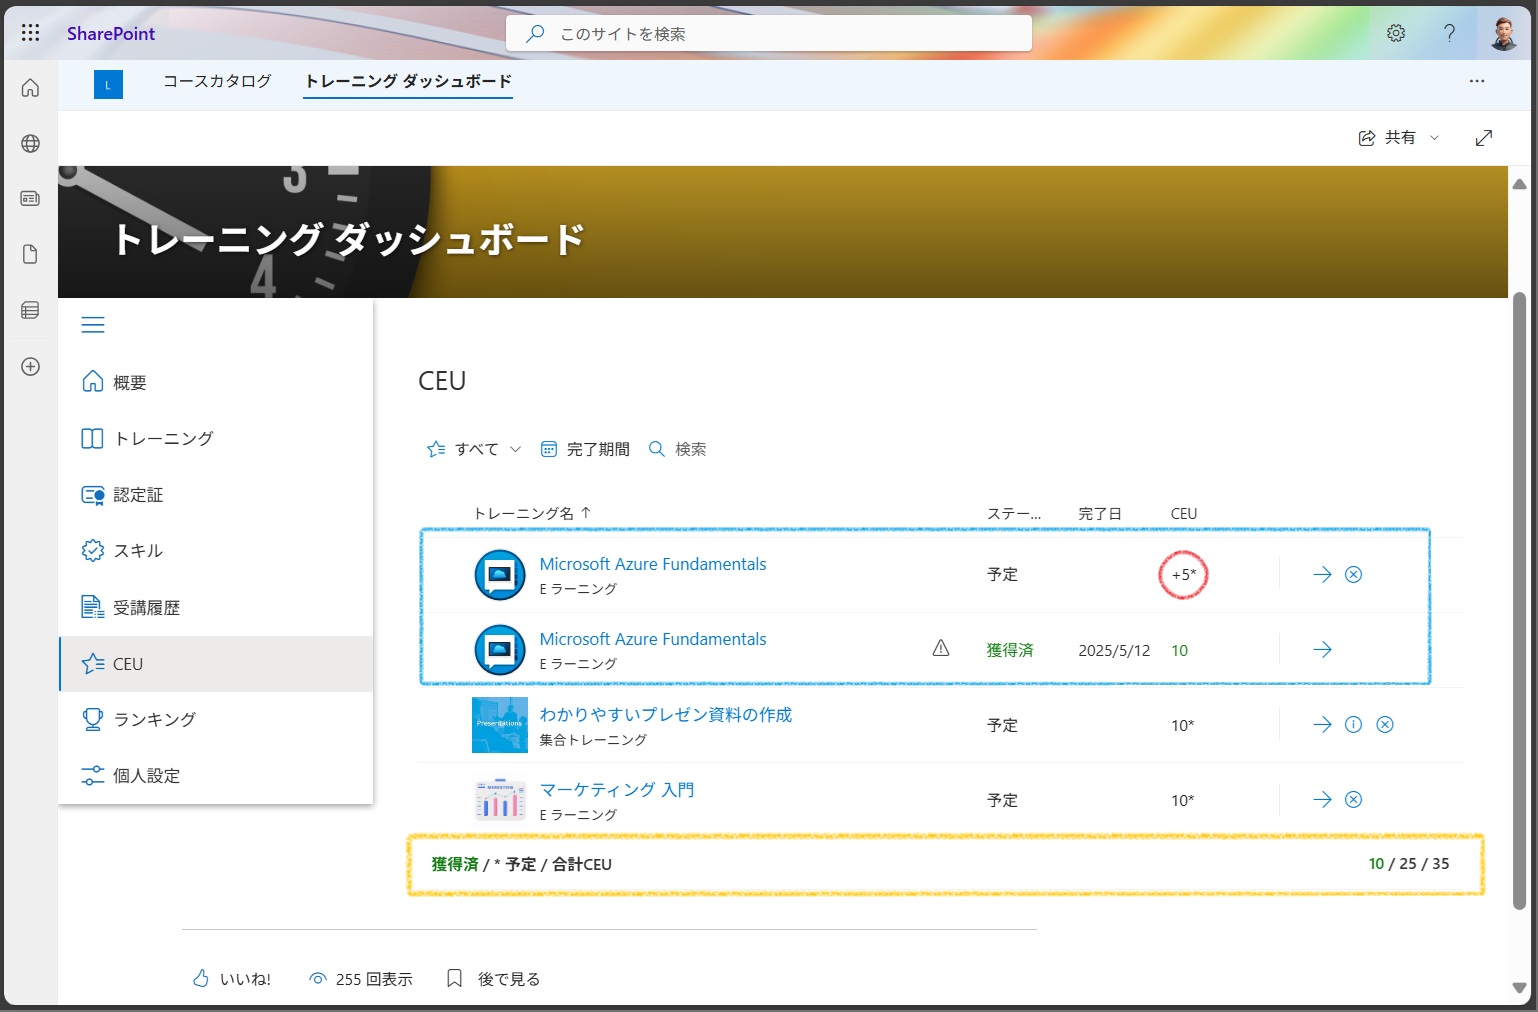The image size is (1538, 1012).
Task: Click the Azure icon of earned Azure row
Action: click(x=500, y=650)
